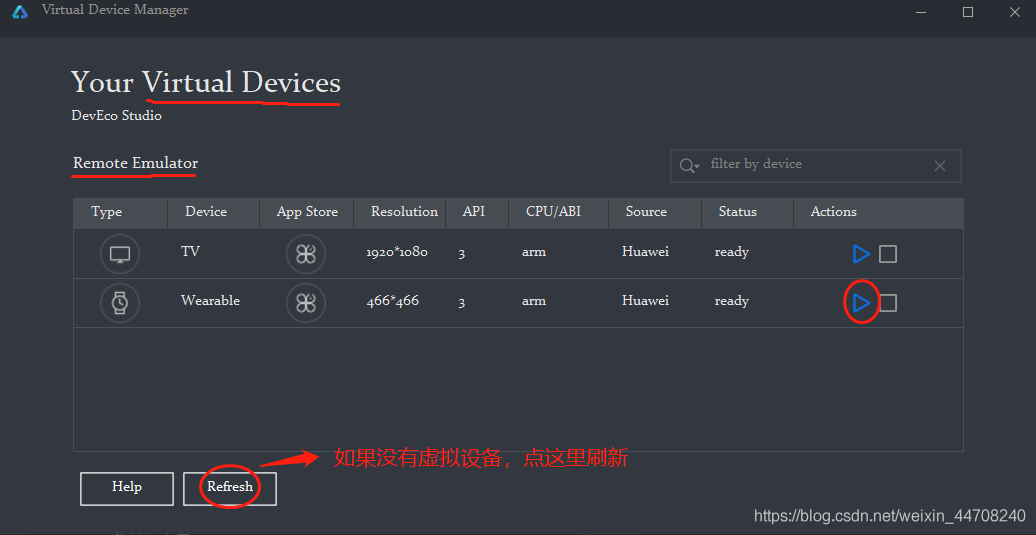Open App Store icon for Wearable
Screen dimensions: 1036x535
pos(306,302)
